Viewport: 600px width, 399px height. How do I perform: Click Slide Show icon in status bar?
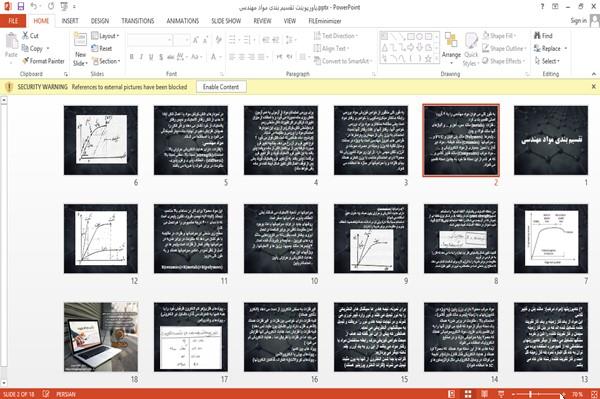(501, 394)
